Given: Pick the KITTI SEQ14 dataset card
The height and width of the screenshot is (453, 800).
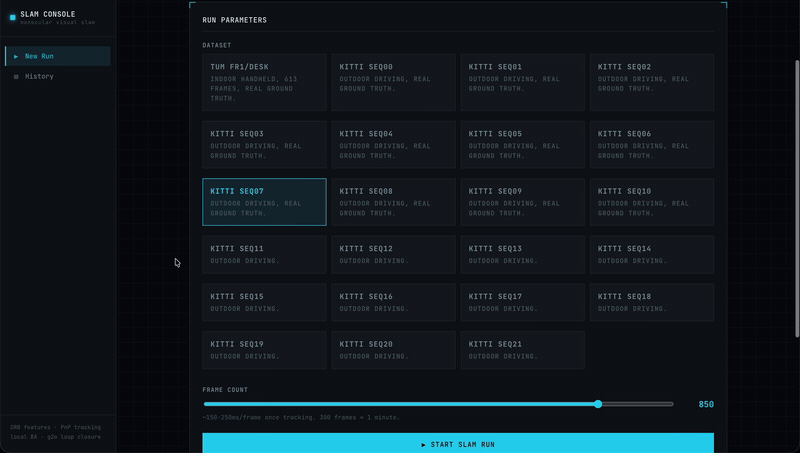Looking at the screenshot, I should [x=652, y=255].
